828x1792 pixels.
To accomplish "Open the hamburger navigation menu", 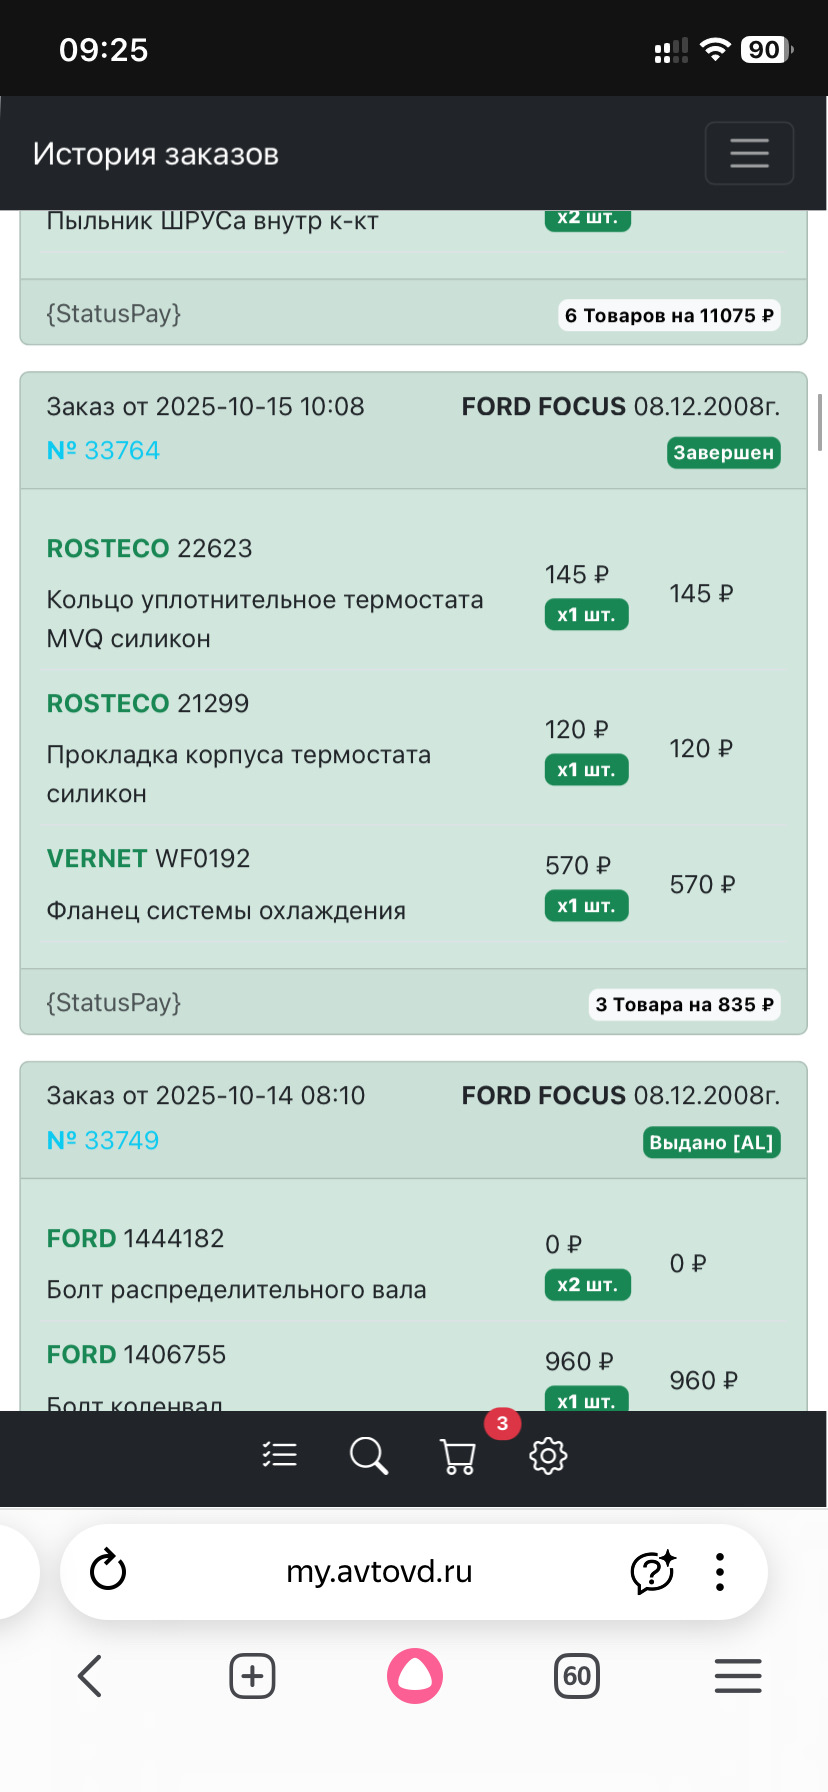I will point(749,153).
